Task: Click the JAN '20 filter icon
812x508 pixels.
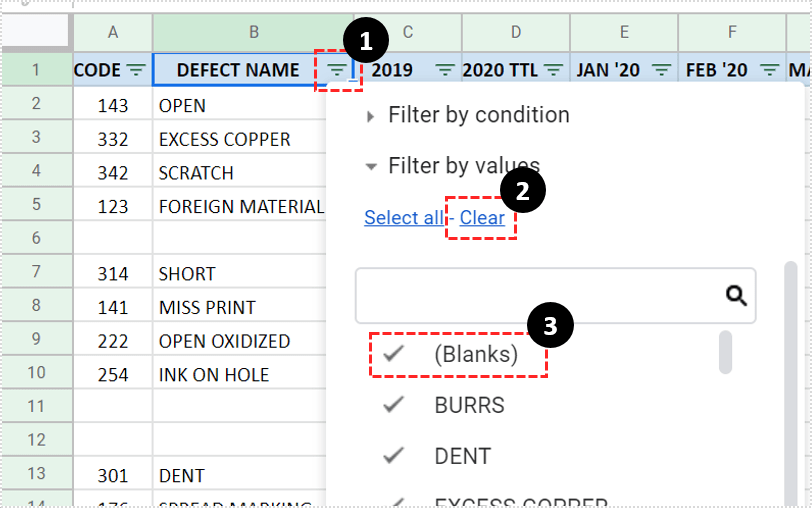Action: (661, 70)
